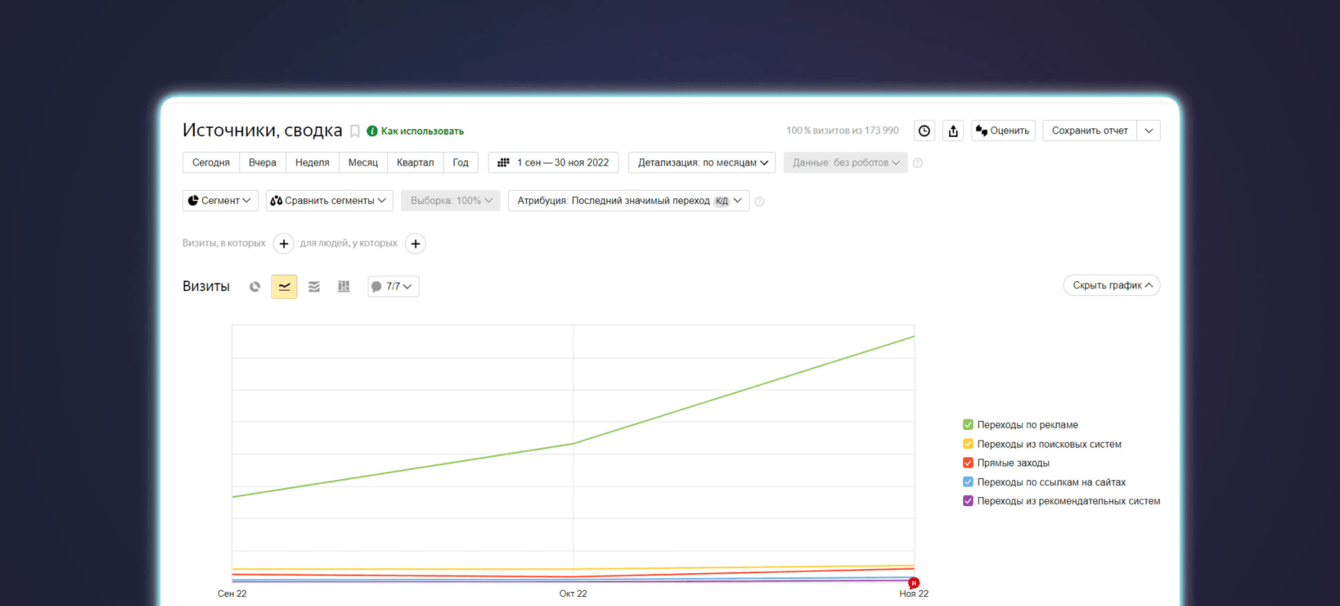Select the Сегодня period tab
The width and height of the screenshot is (1340, 606).
tap(211, 162)
